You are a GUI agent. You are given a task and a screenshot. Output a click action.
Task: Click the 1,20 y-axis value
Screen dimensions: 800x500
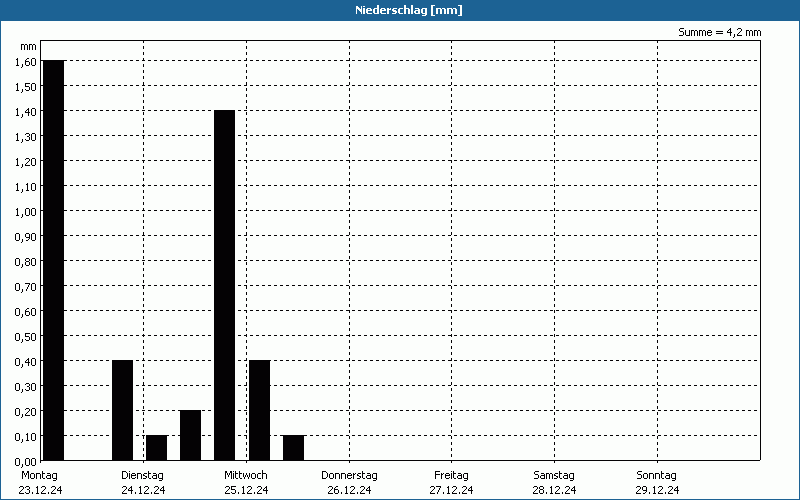point(26,162)
